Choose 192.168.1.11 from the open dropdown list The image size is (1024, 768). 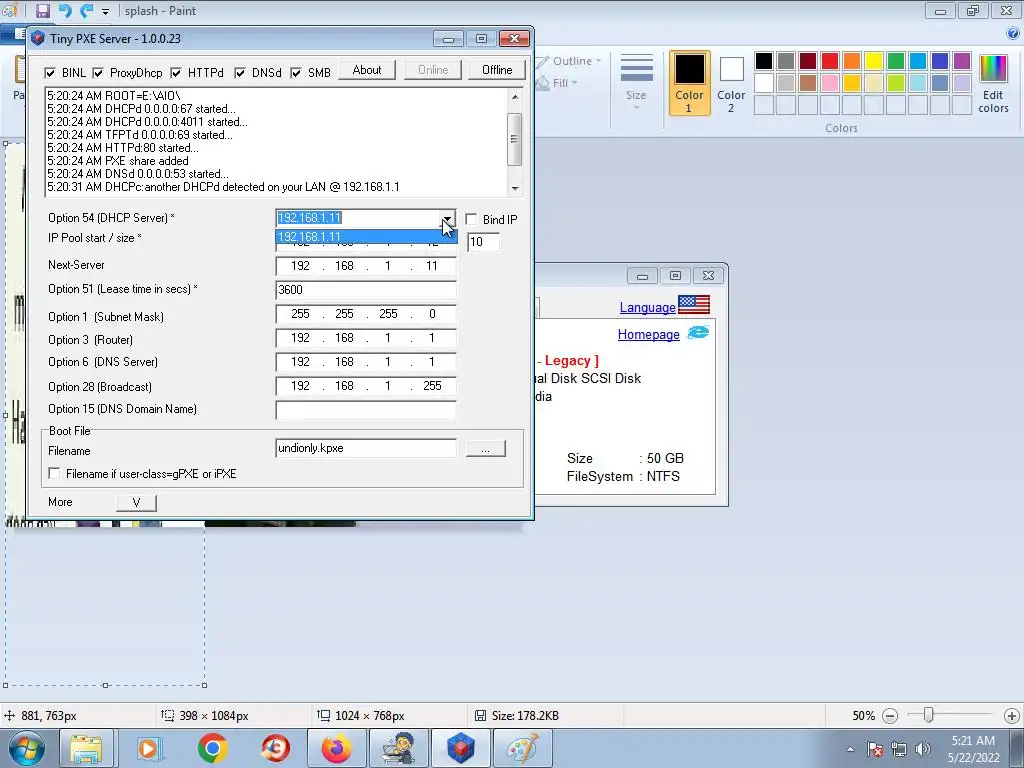click(366, 236)
